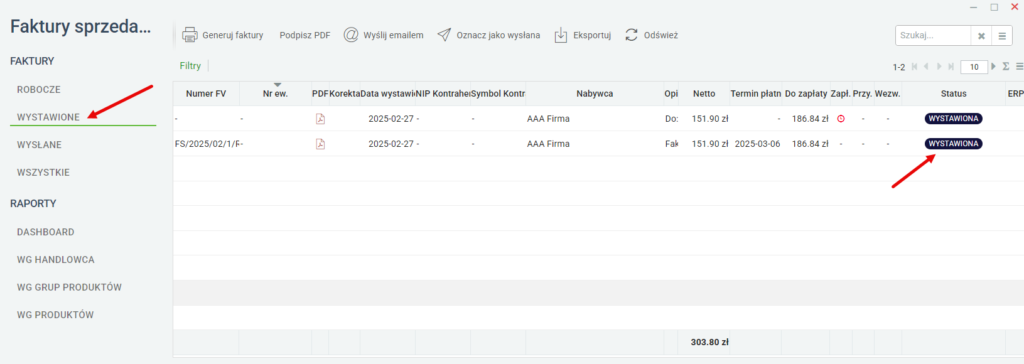Click the Eksportuj label
The height and width of the screenshot is (364, 1024).
coord(592,35)
